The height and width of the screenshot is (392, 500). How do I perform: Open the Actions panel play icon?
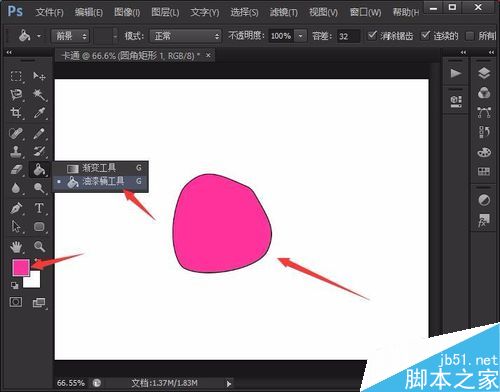click(x=456, y=73)
